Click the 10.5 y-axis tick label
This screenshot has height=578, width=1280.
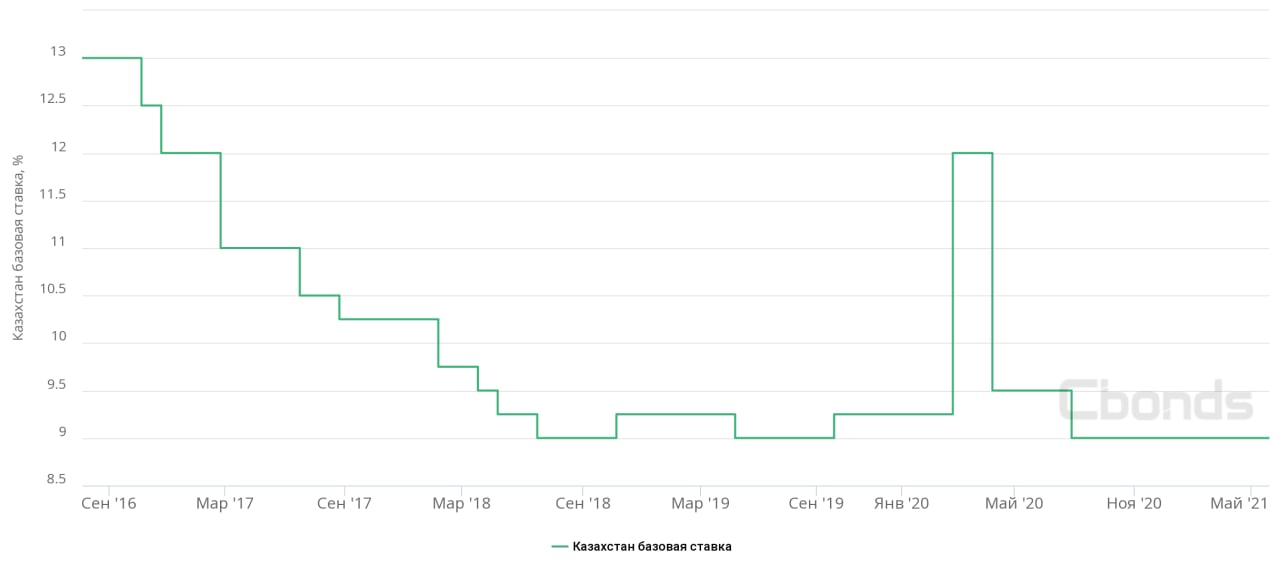point(52,290)
